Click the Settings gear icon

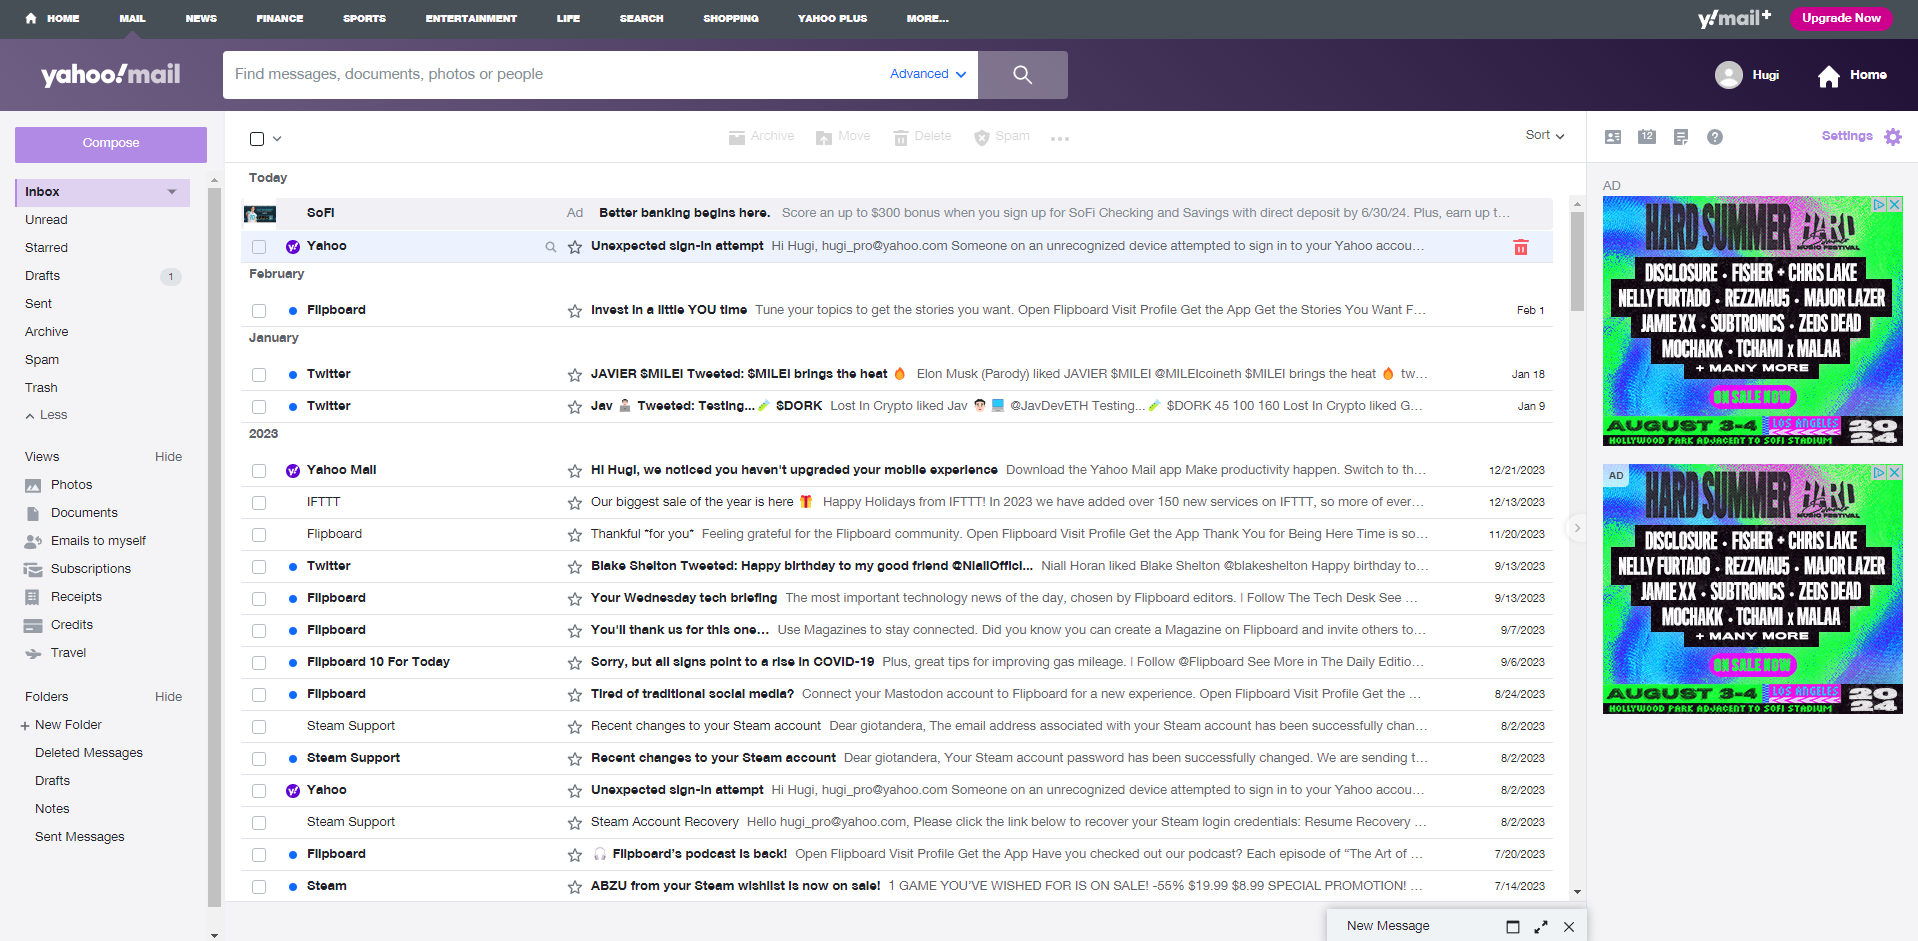tap(1893, 137)
